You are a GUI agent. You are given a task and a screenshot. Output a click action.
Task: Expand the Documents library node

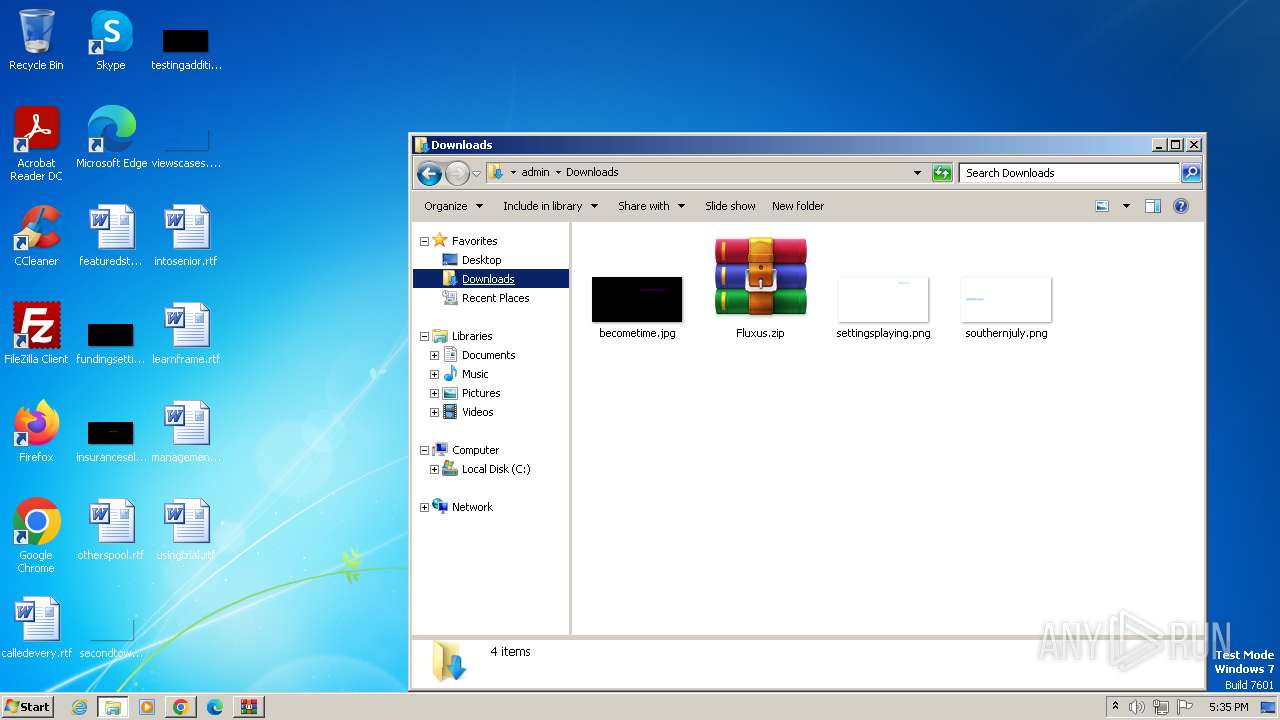click(434, 355)
